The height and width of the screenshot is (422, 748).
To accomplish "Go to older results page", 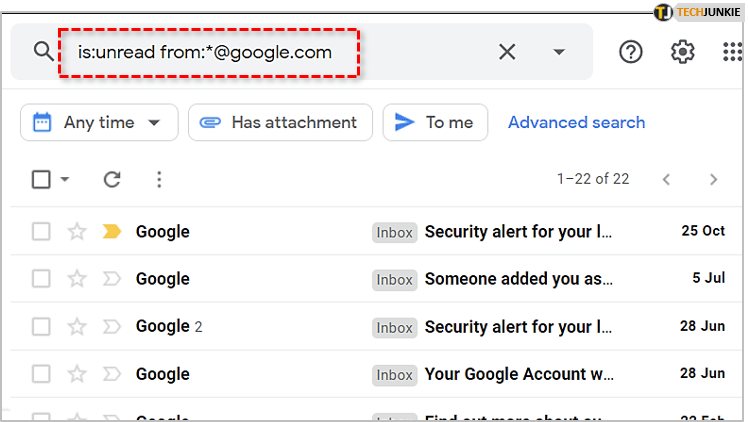I will [713, 180].
